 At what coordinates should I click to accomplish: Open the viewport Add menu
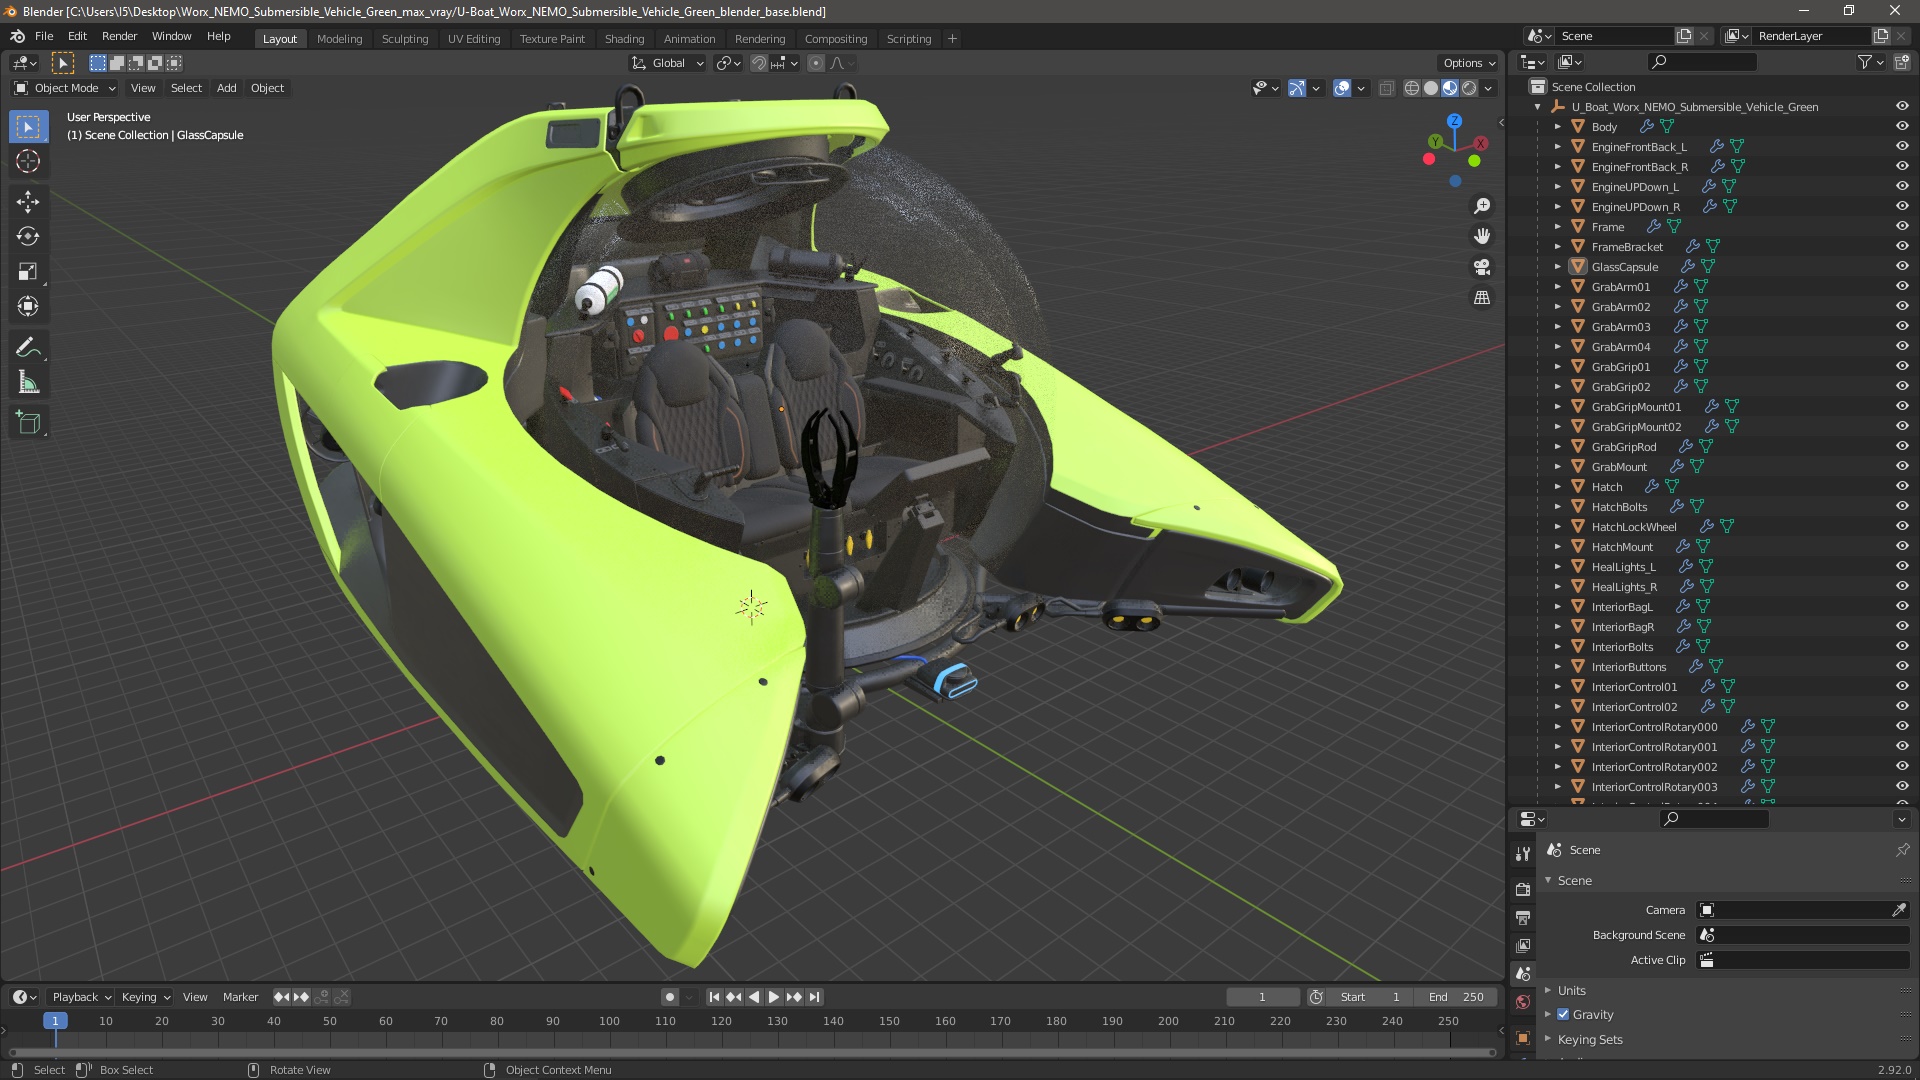click(227, 88)
